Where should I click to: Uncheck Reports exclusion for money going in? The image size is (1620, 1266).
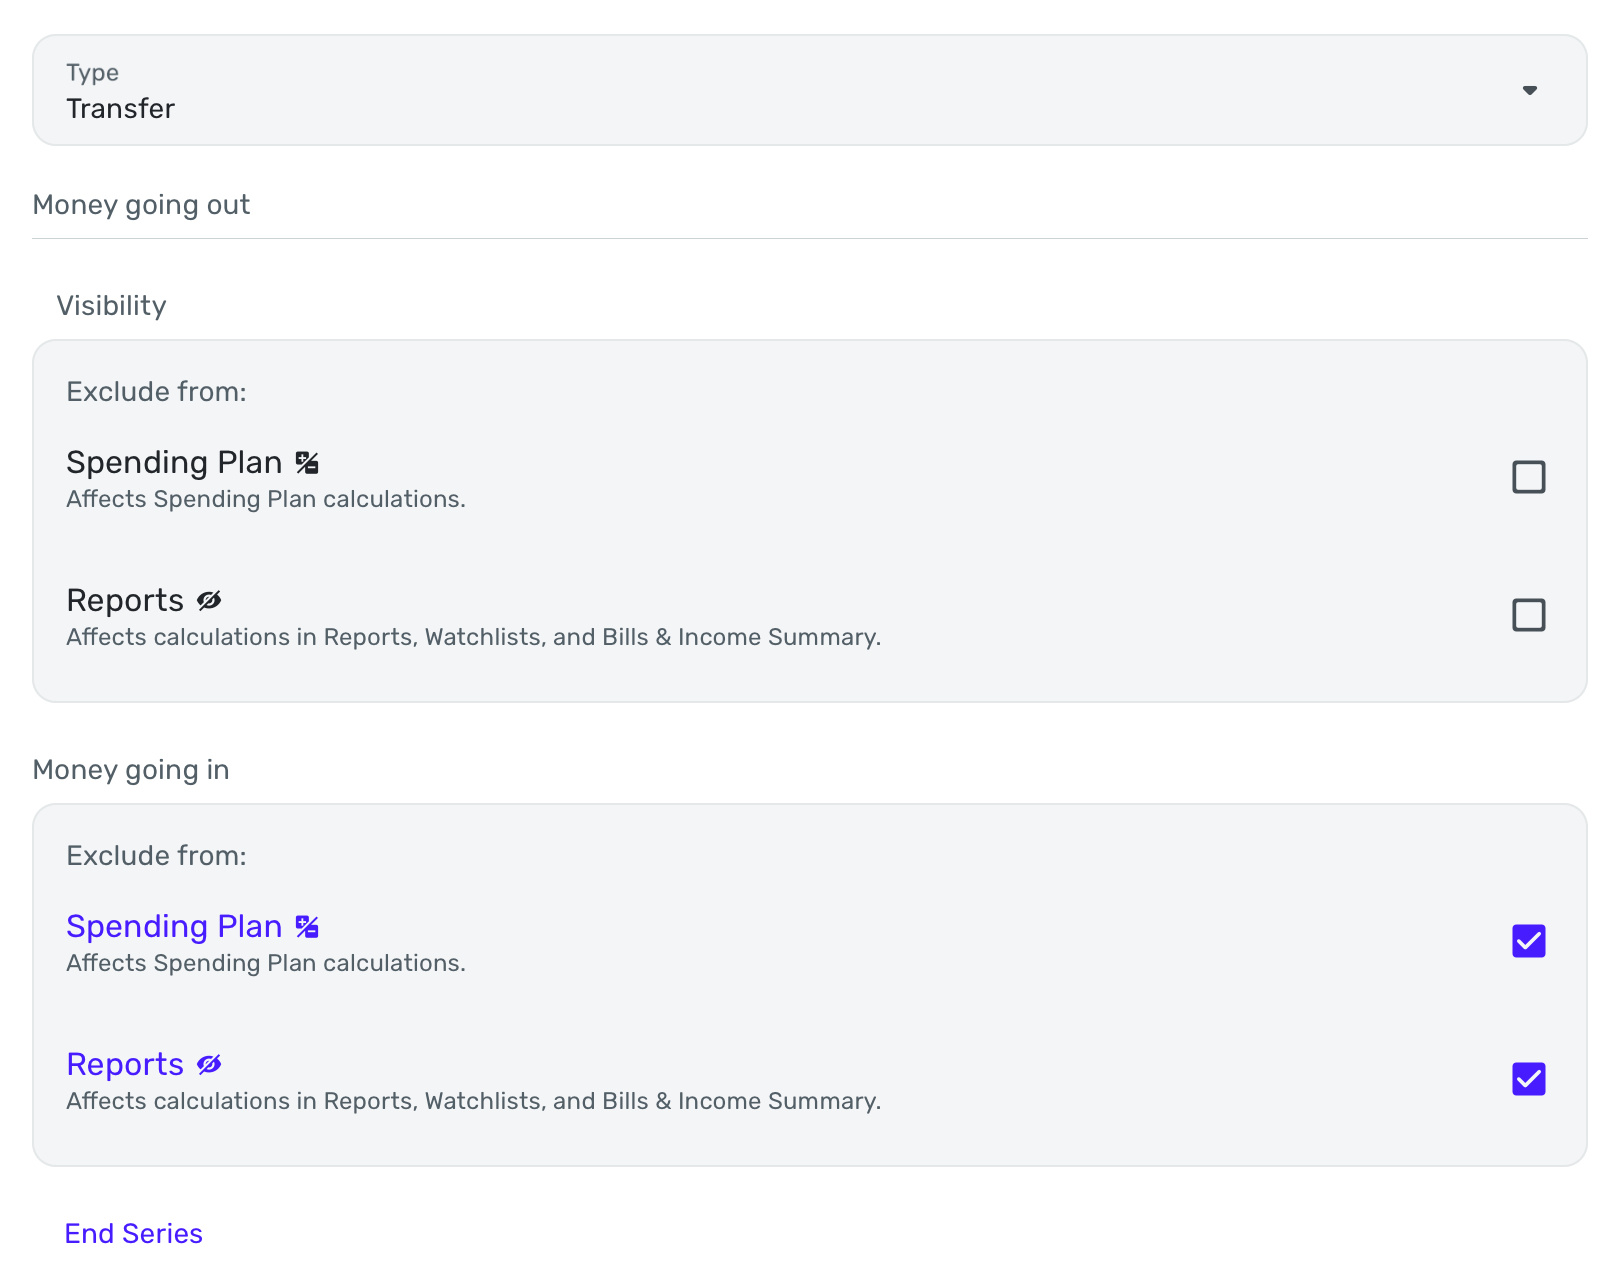click(1528, 1079)
